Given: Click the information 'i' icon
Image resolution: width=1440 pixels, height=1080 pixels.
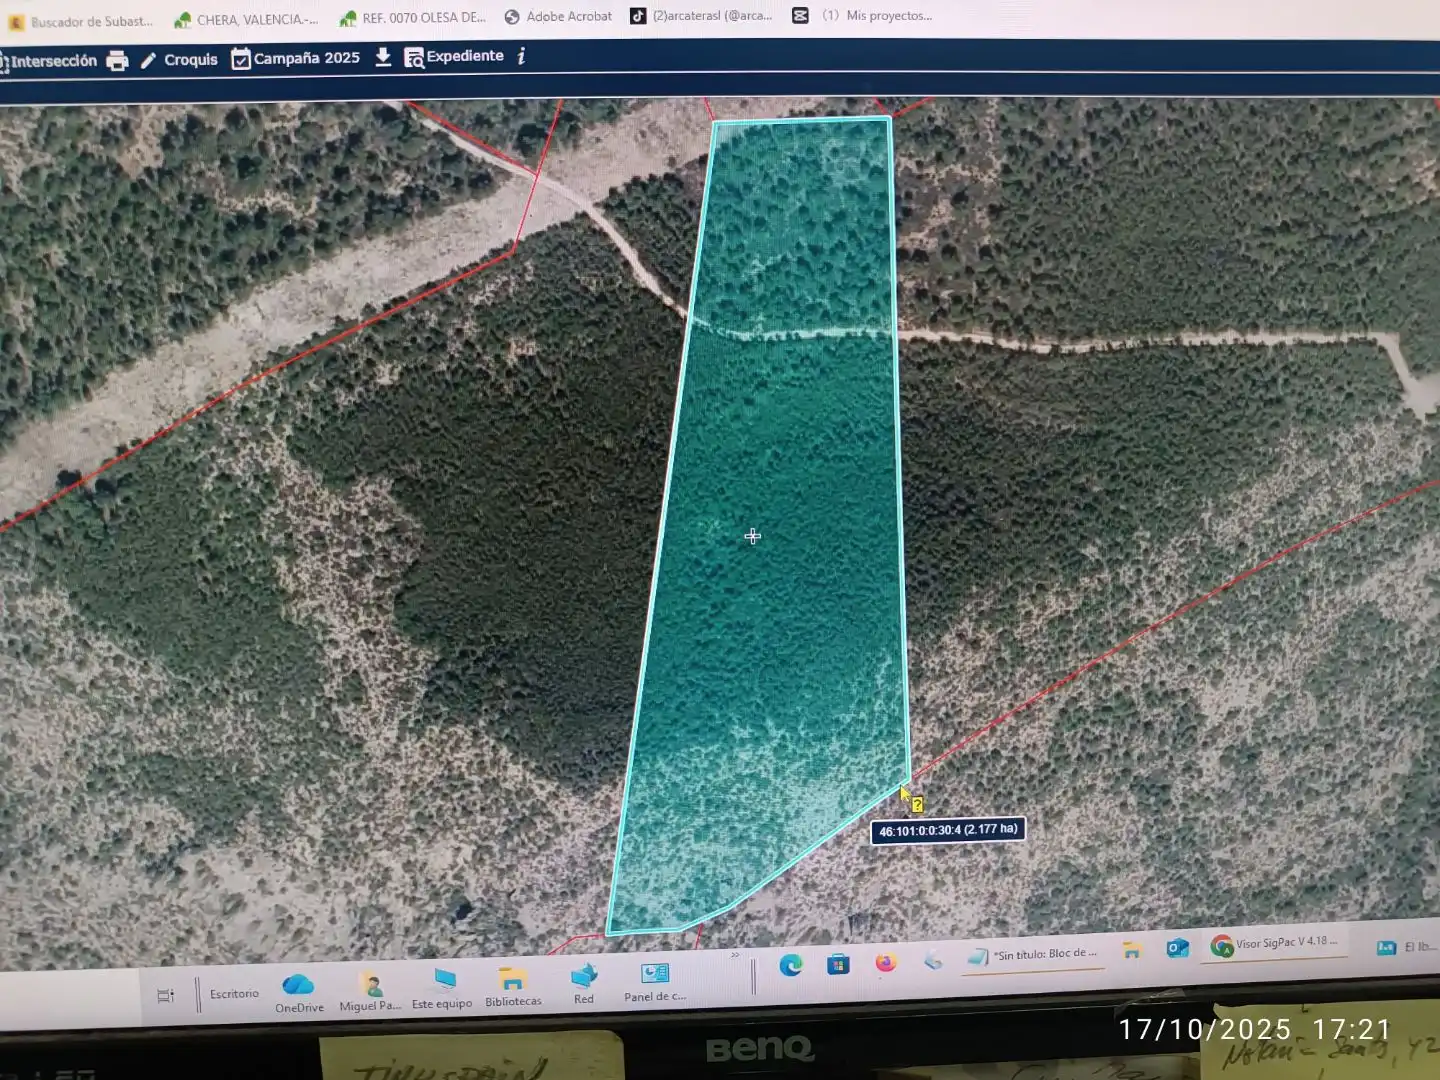Looking at the screenshot, I should tap(521, 56).
